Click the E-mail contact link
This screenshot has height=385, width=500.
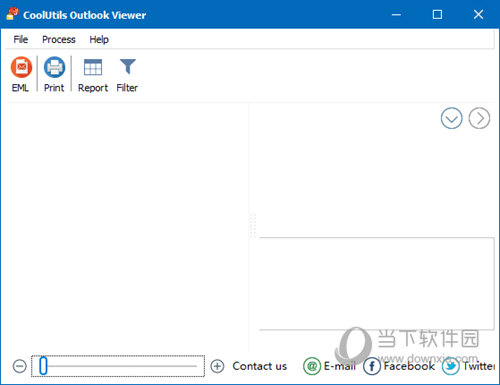point(340,366)
